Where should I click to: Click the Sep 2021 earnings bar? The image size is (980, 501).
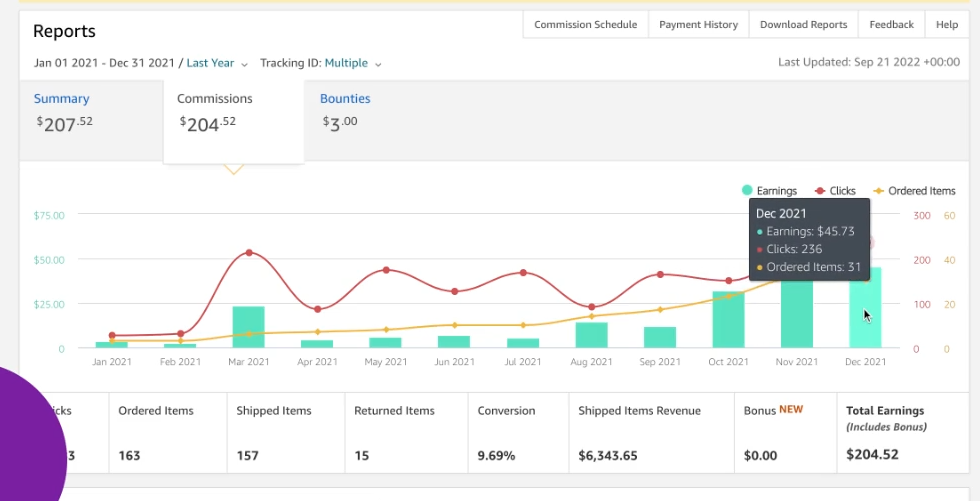(660, 337)
